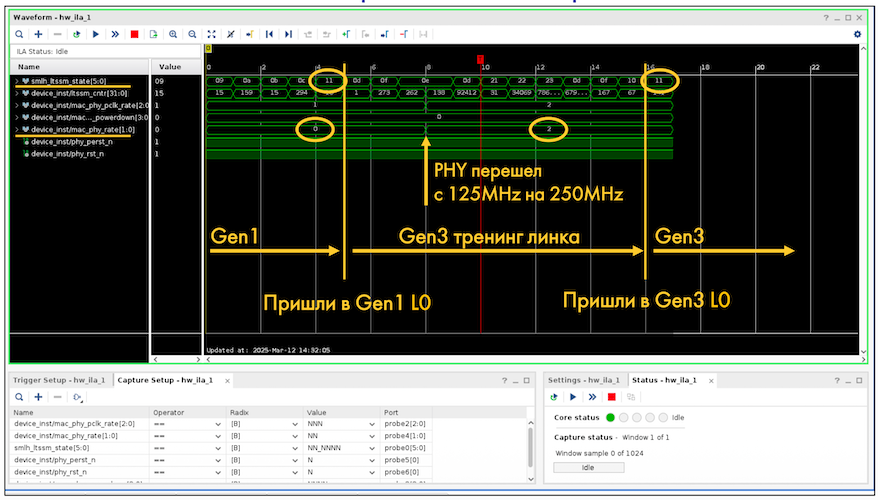This screenshot has height=500, width=880.
Task: Click the waveform horizontal scrollbar
Action: pyautogui.click(x=535, y=360)
